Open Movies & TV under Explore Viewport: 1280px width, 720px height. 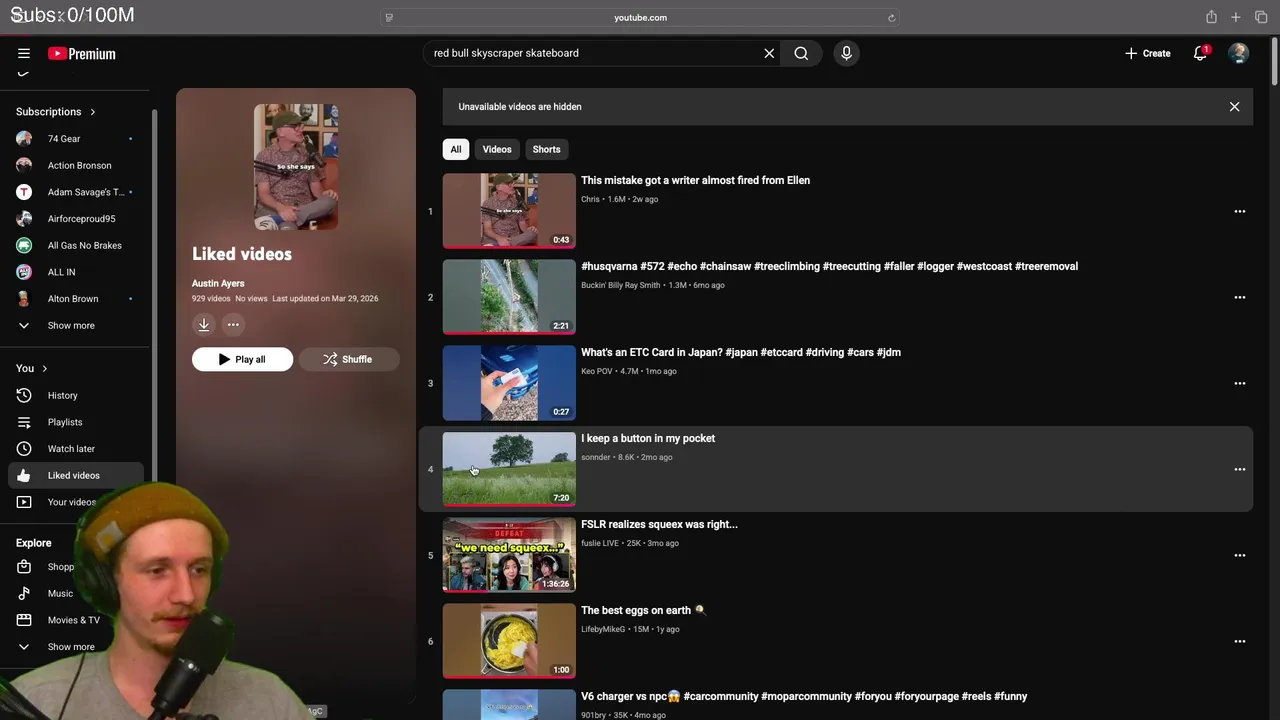point(75,620)
